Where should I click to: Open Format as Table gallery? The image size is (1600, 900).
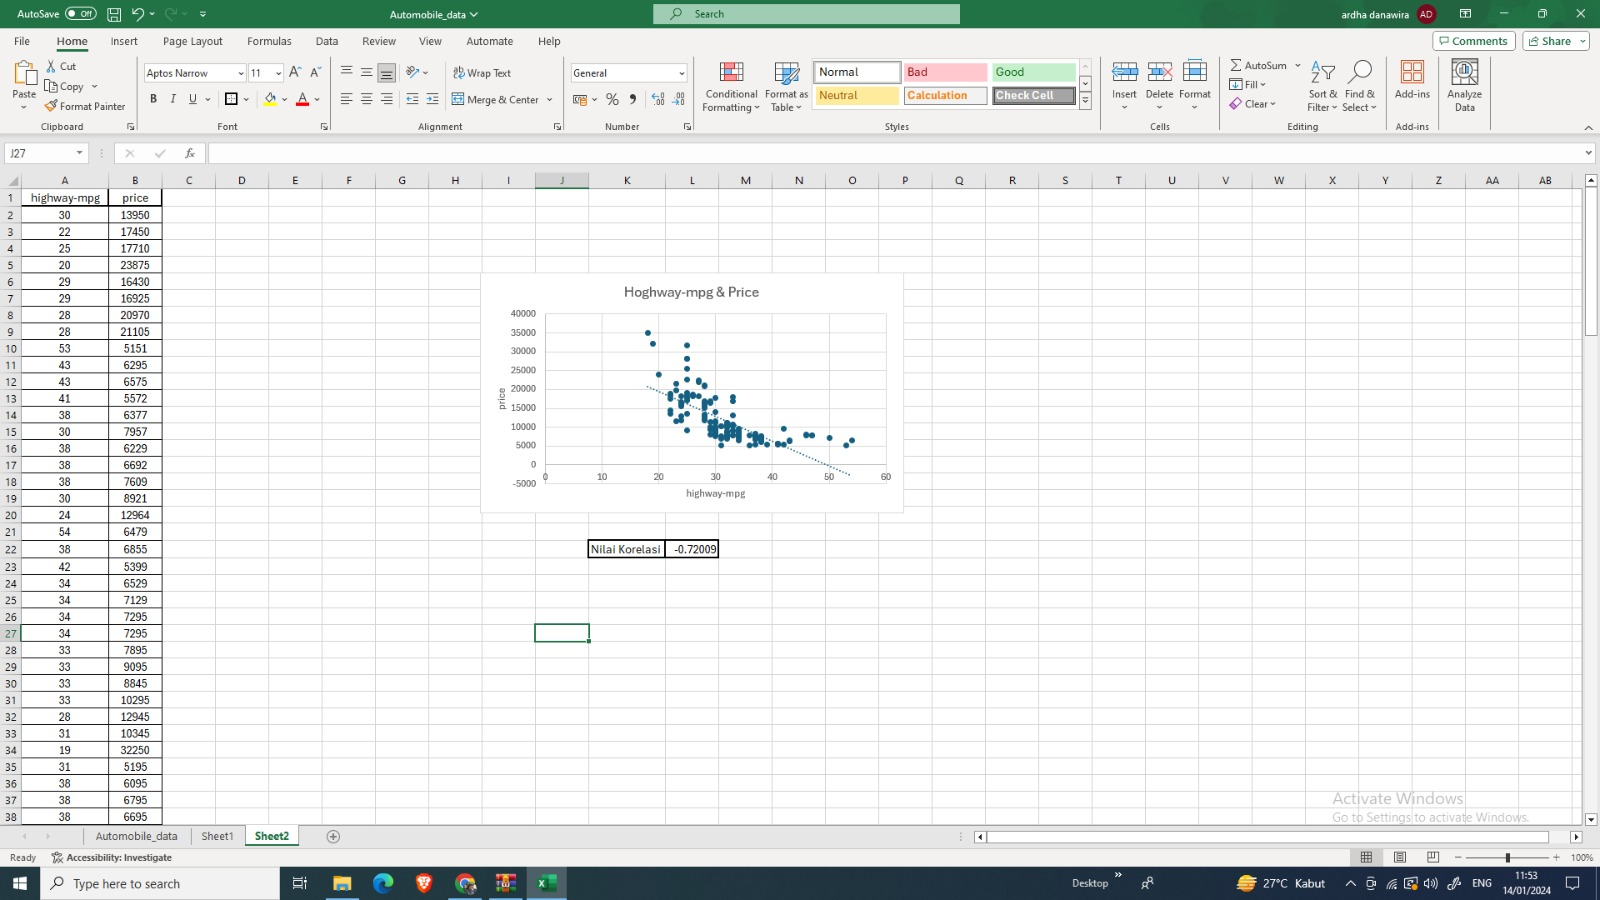[x=786, y=87]
